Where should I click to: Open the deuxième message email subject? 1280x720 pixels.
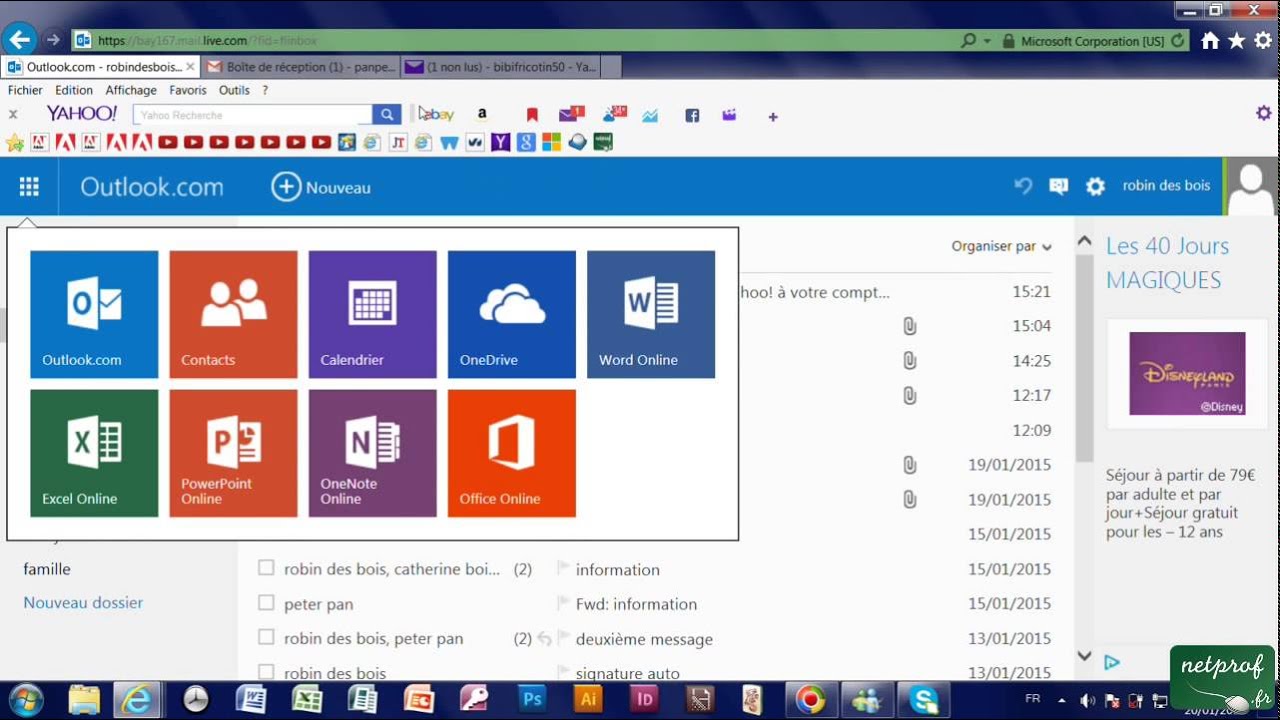644,639
